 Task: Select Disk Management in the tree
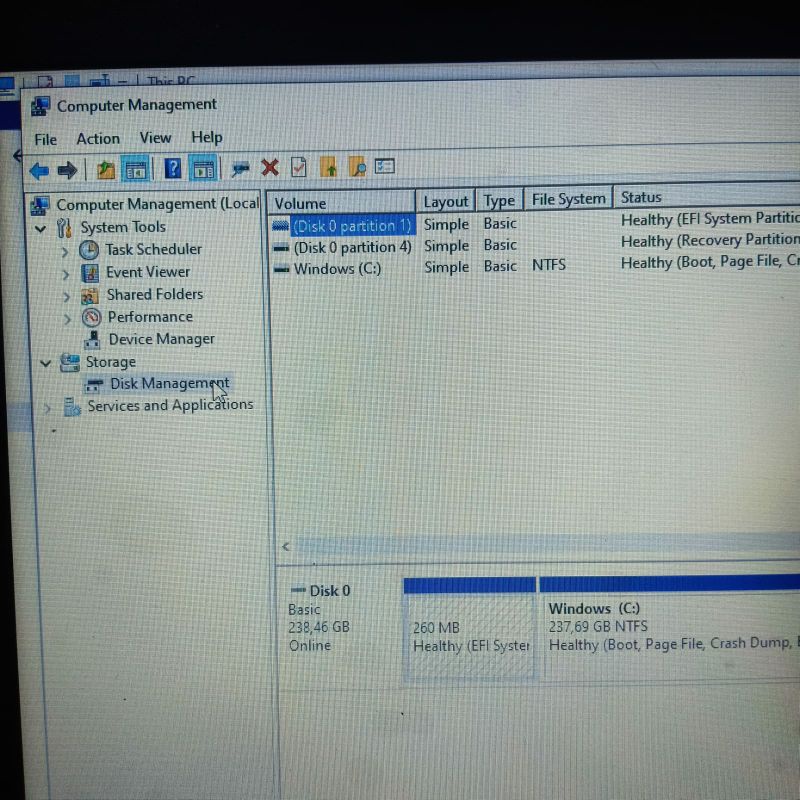[169, 384]
